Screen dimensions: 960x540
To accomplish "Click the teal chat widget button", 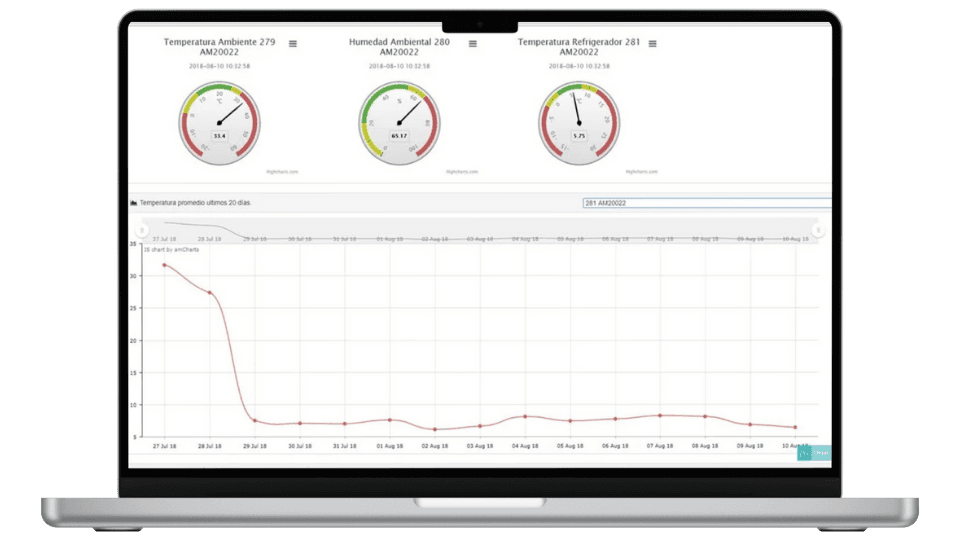I will pyautogui.click(x=814, y=453).
